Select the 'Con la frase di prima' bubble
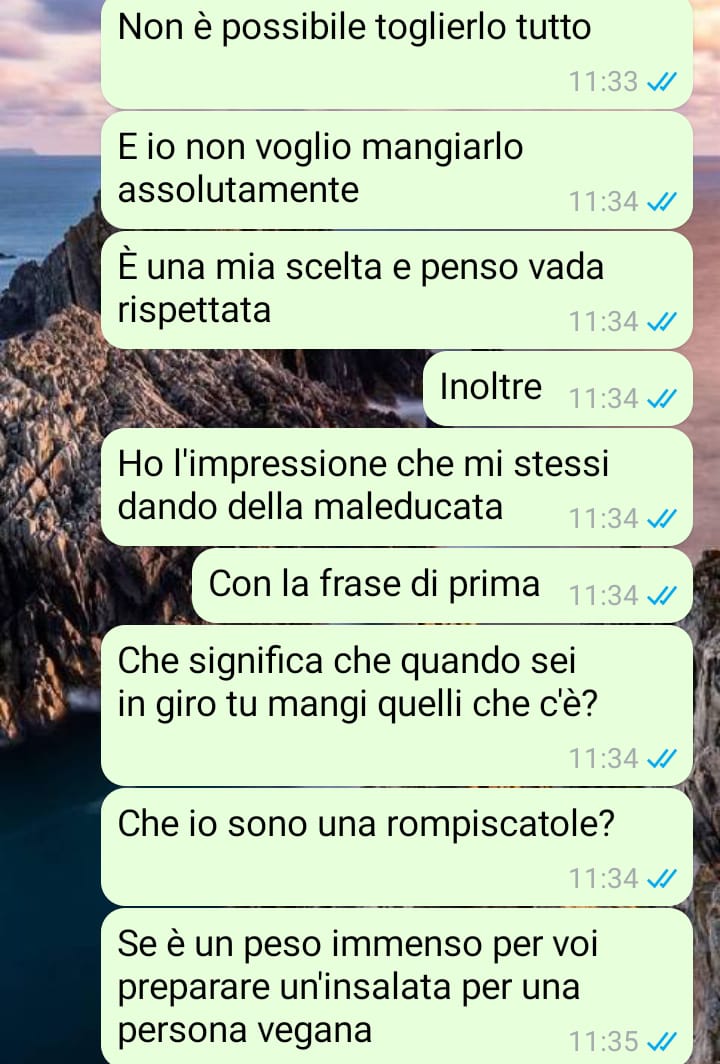This screenshot has height=1064, width=720. pos(442,586)
